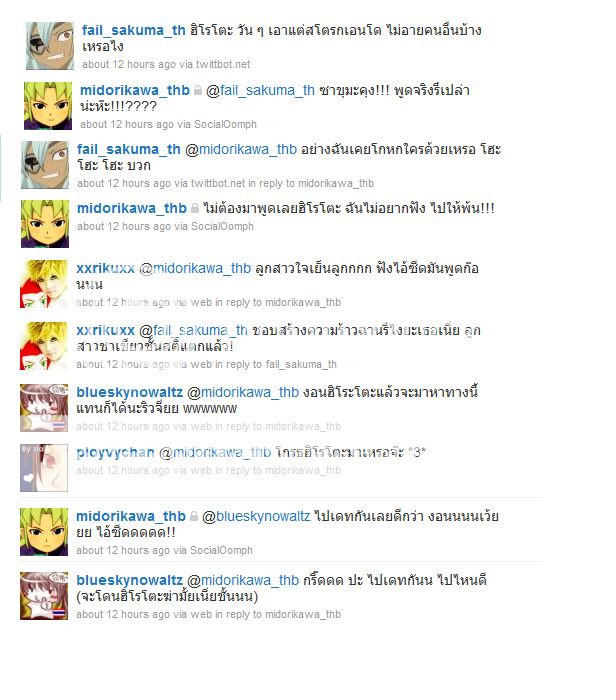
Task: Open the last tweet's 'about 12 hours ago' timestamp
Action: [x=124, y=615]
